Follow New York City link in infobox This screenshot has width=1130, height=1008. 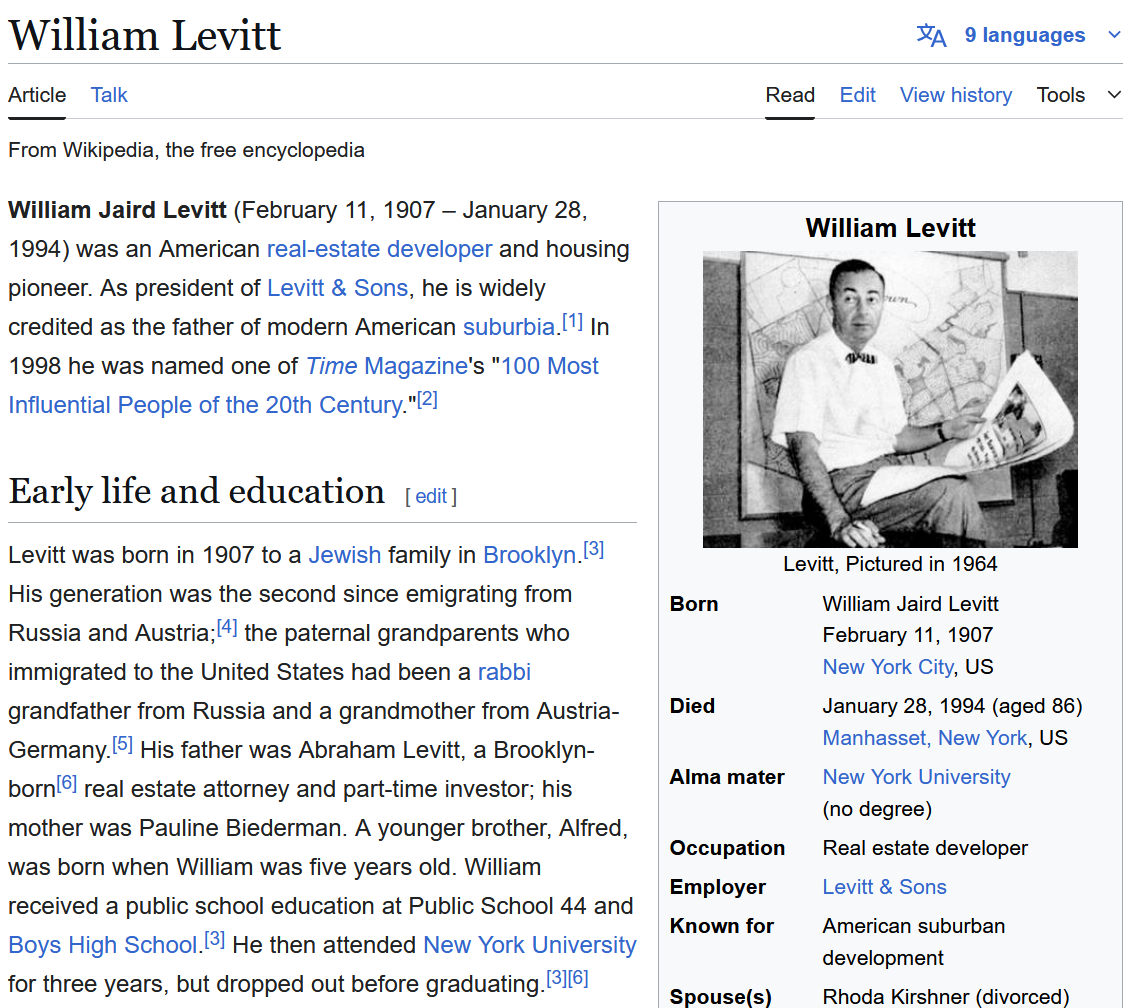888,666
